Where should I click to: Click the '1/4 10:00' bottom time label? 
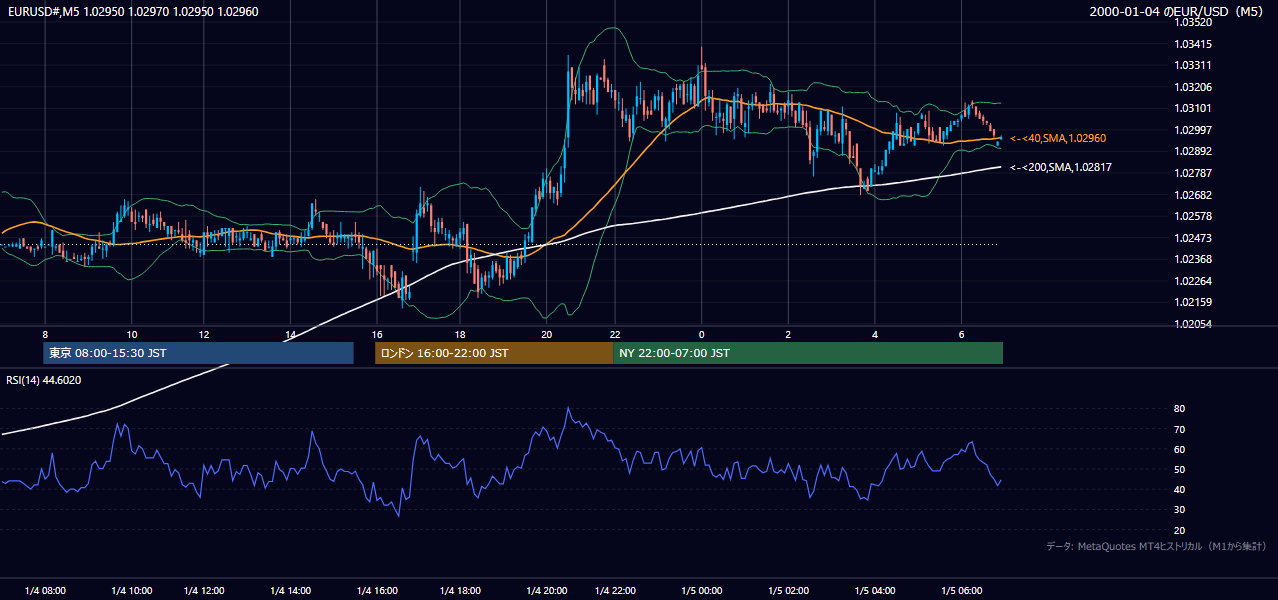pyautogui.click(x=131, y=591)
